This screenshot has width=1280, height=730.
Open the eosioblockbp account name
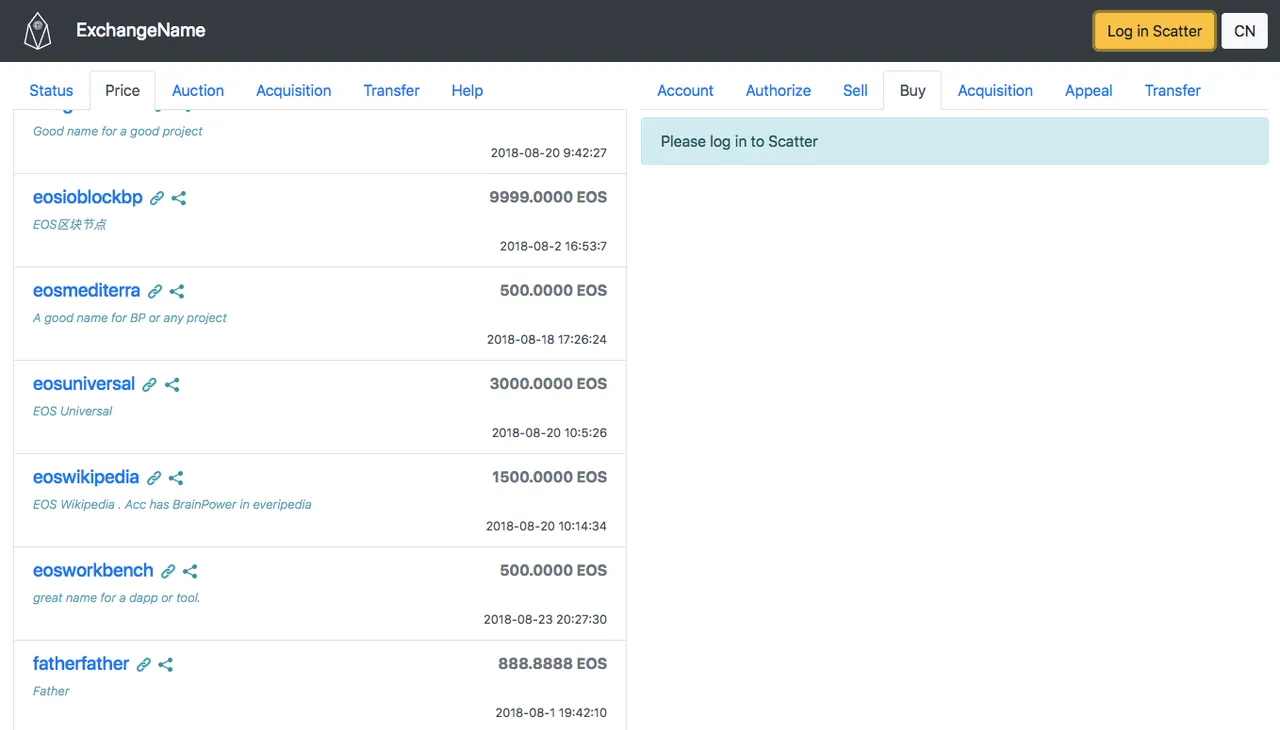click(x=88, y=197)
